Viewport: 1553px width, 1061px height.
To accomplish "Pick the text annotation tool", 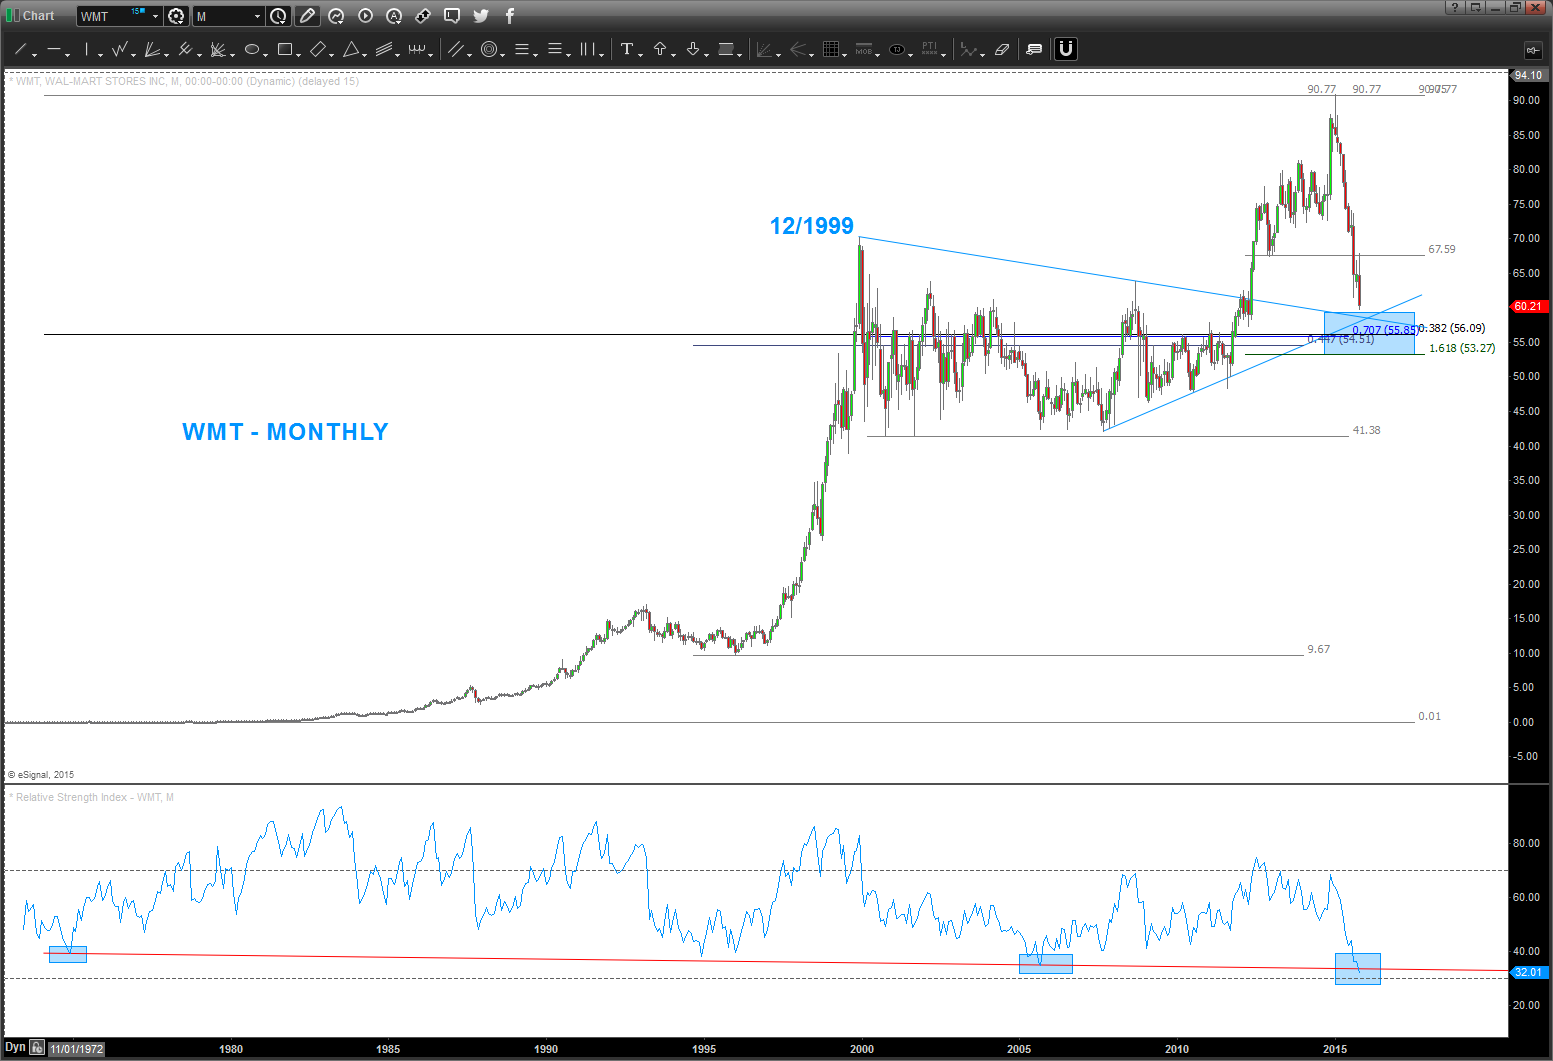I will tap(627, 49).
